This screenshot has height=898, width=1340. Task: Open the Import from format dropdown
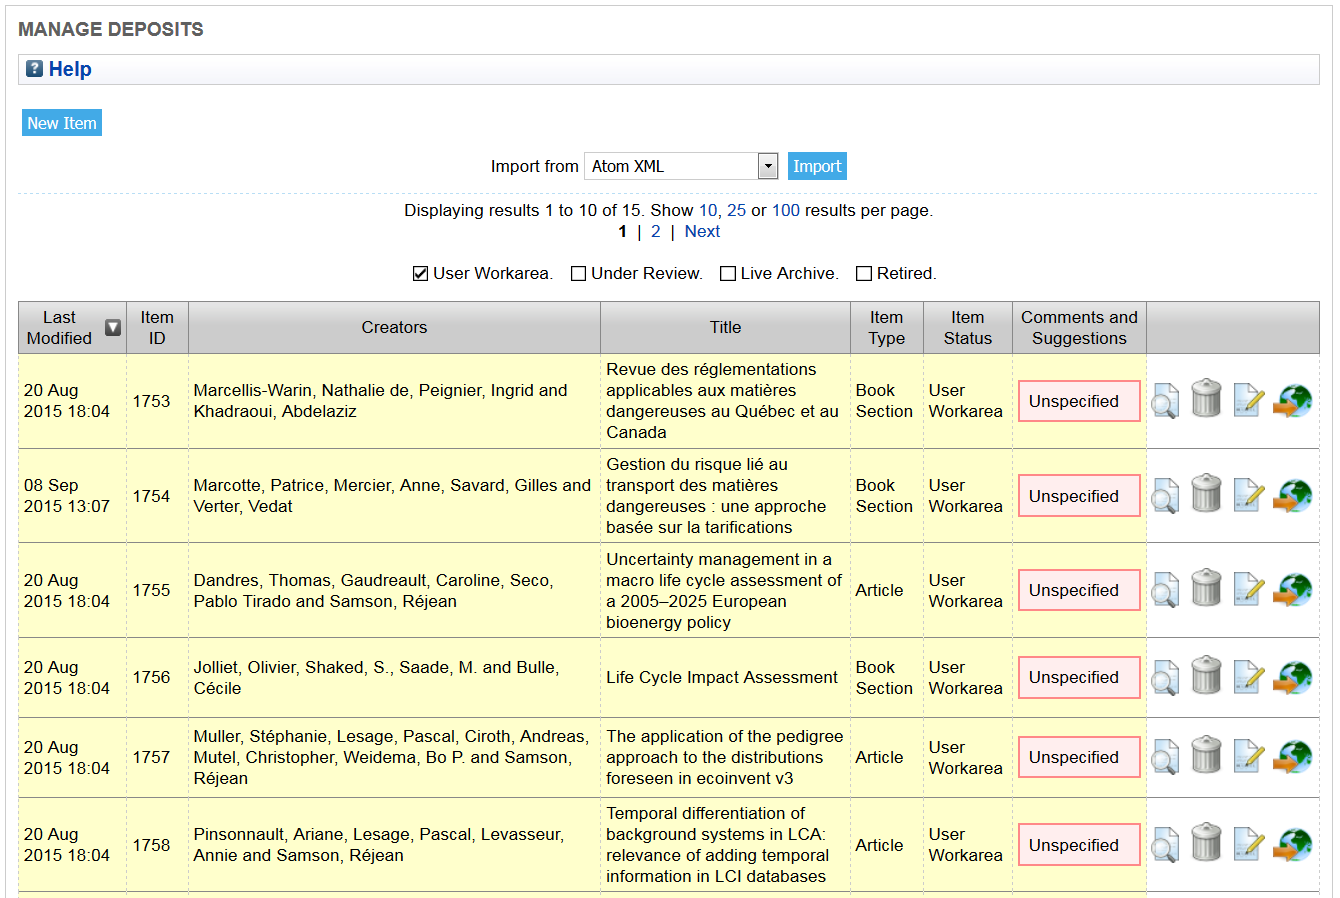681,166
